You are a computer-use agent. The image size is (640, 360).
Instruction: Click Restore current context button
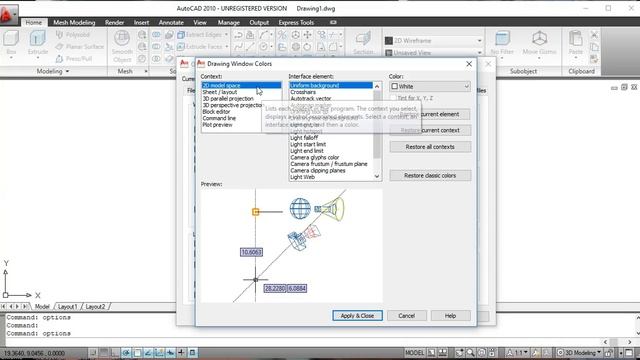coord(430,130)
